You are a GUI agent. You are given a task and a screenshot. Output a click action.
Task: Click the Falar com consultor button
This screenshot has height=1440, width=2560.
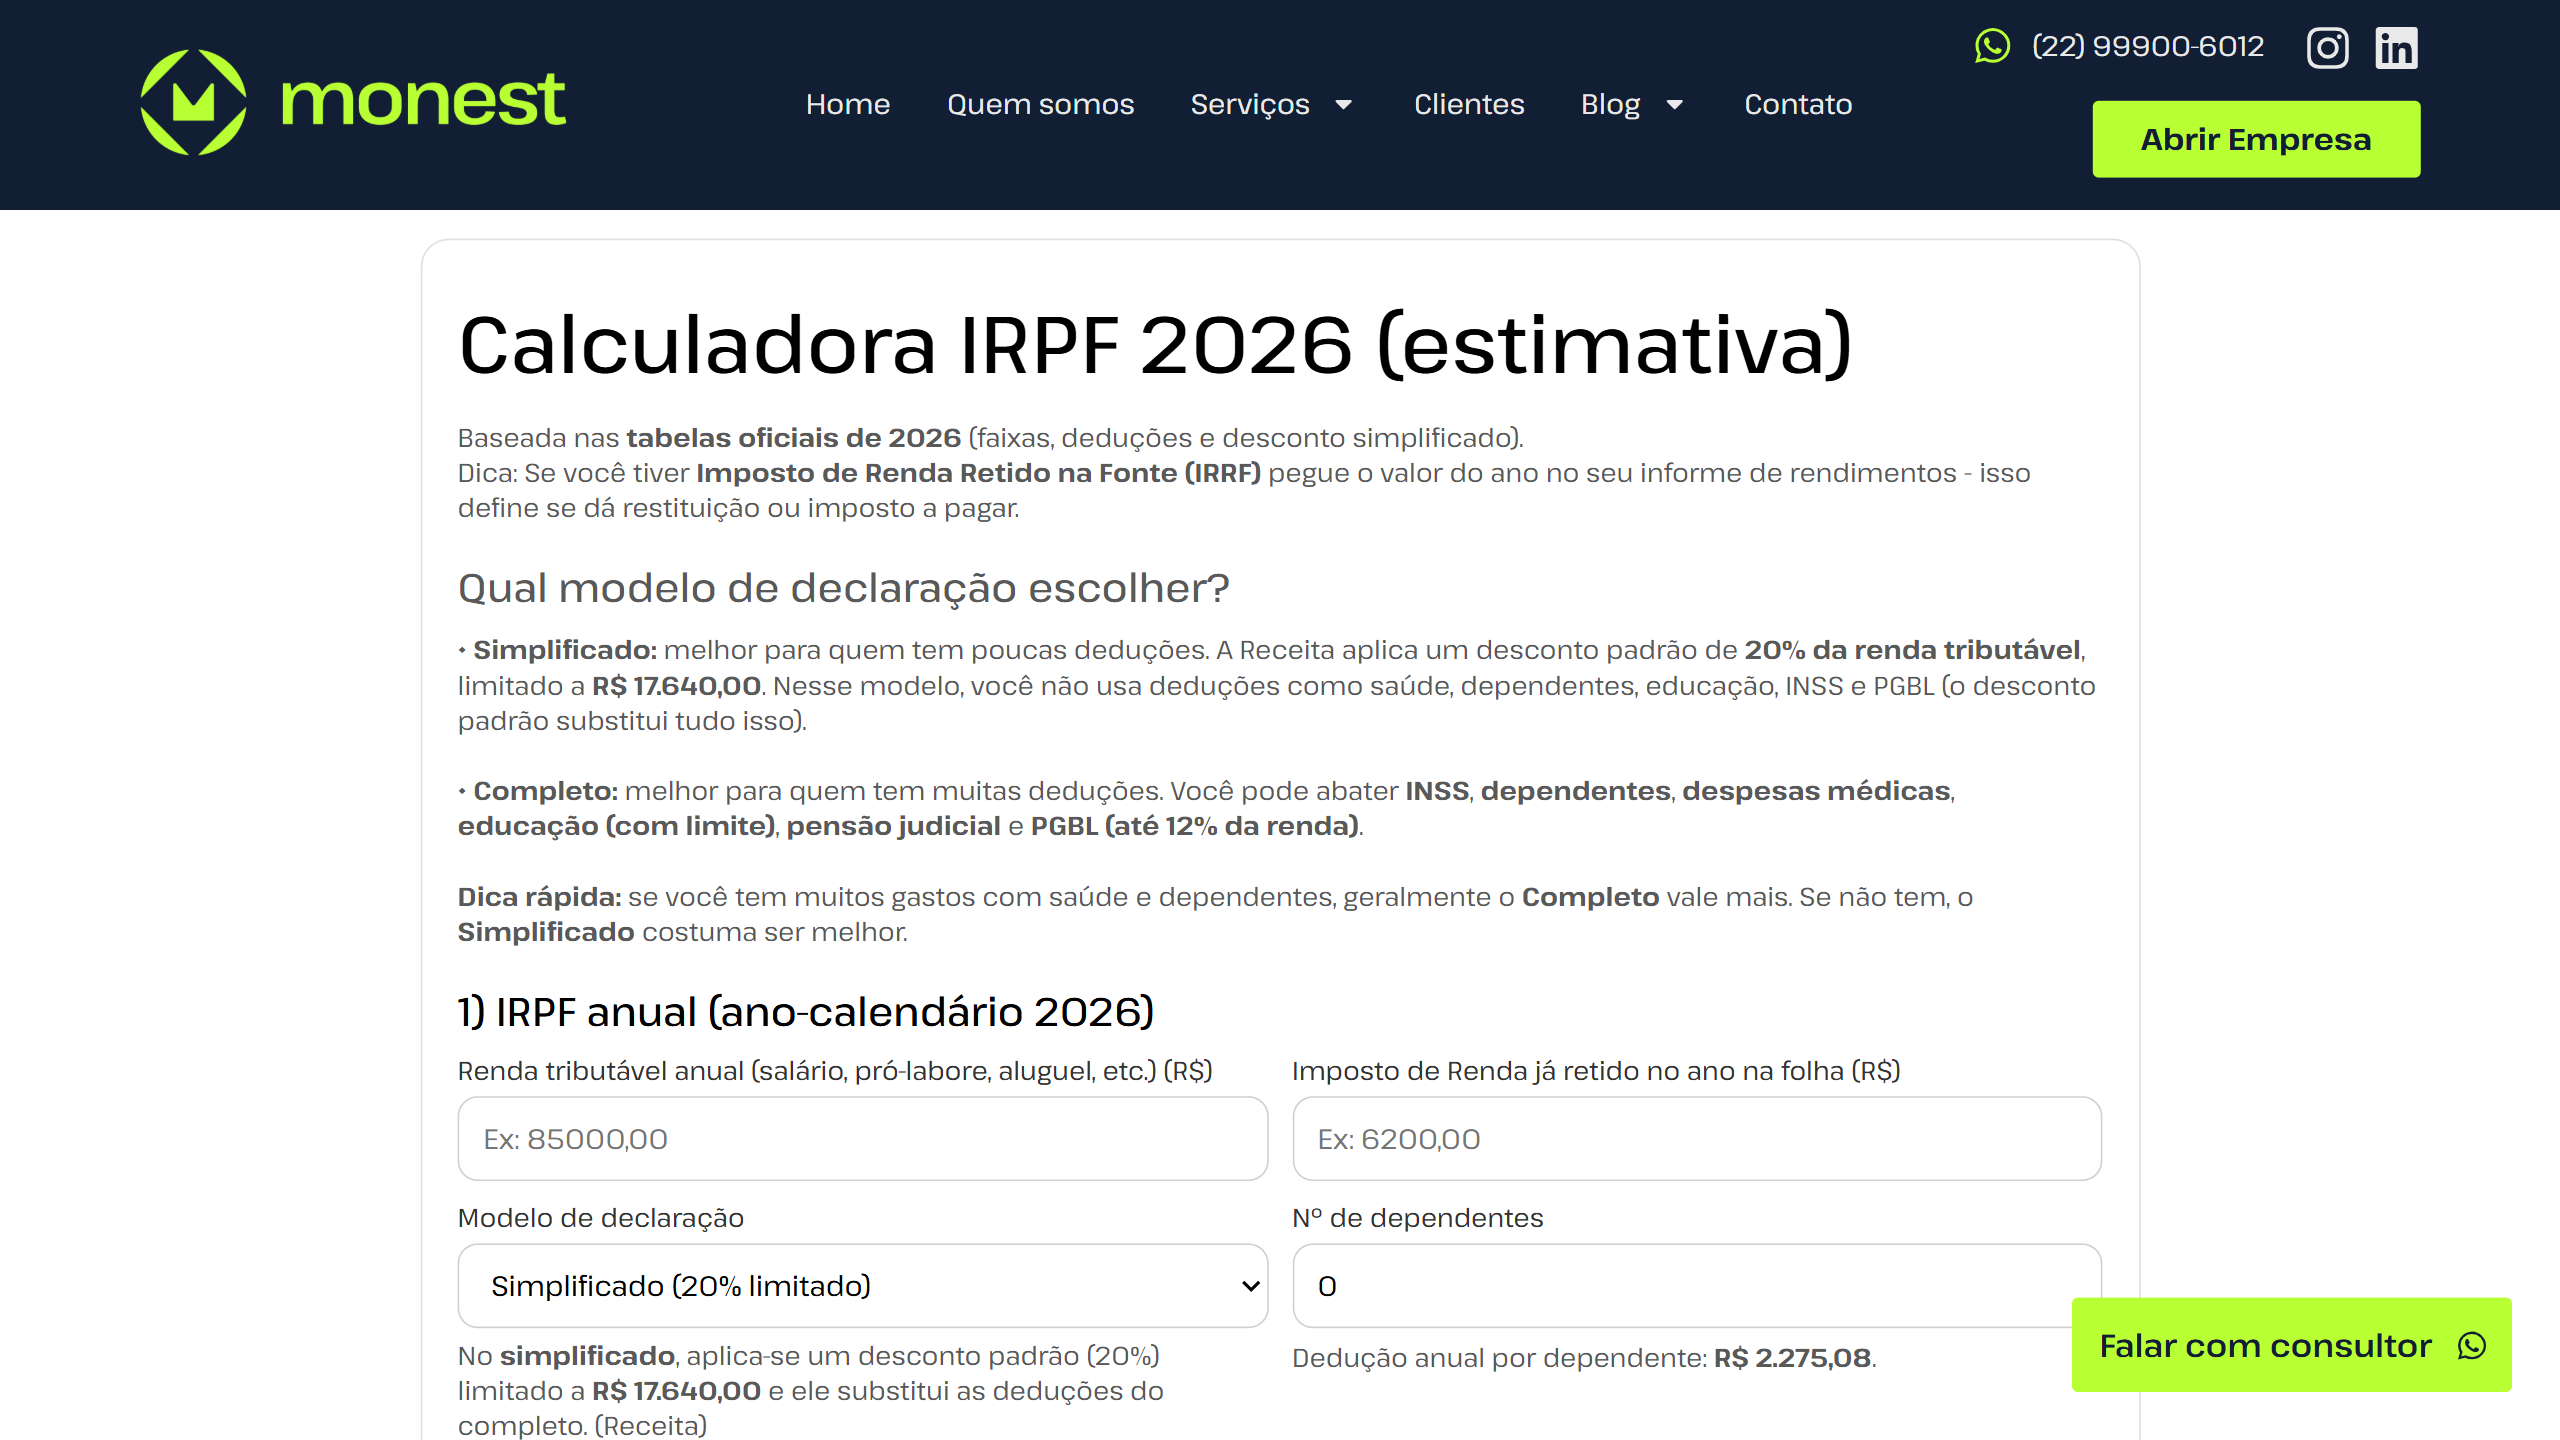coord(2291,1345)
